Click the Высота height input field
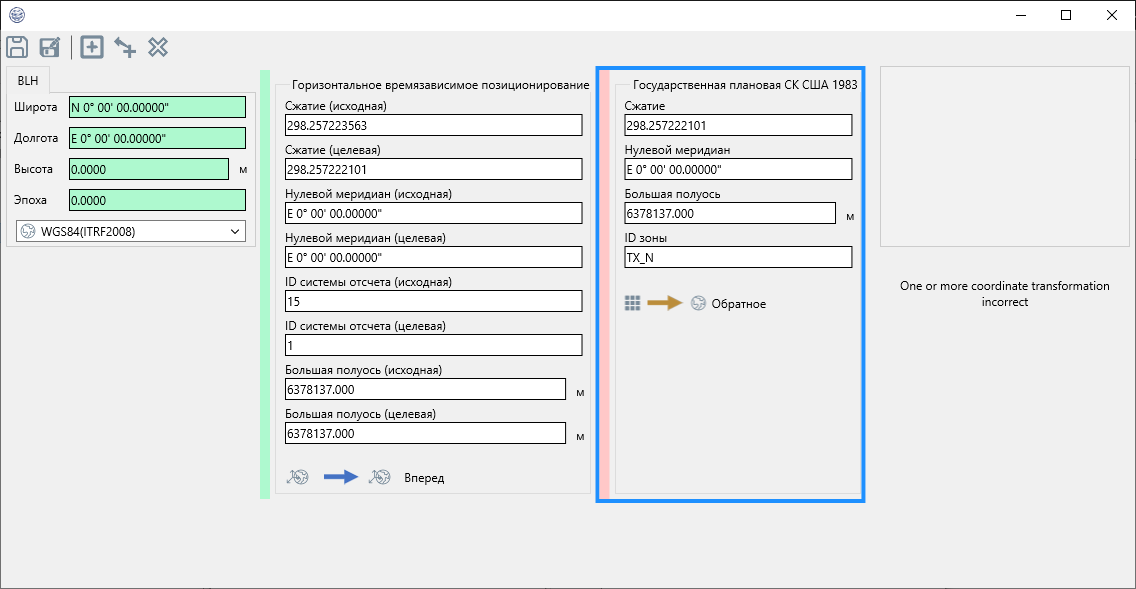This screenshot has width=1136, height=589. click(148, 169)
